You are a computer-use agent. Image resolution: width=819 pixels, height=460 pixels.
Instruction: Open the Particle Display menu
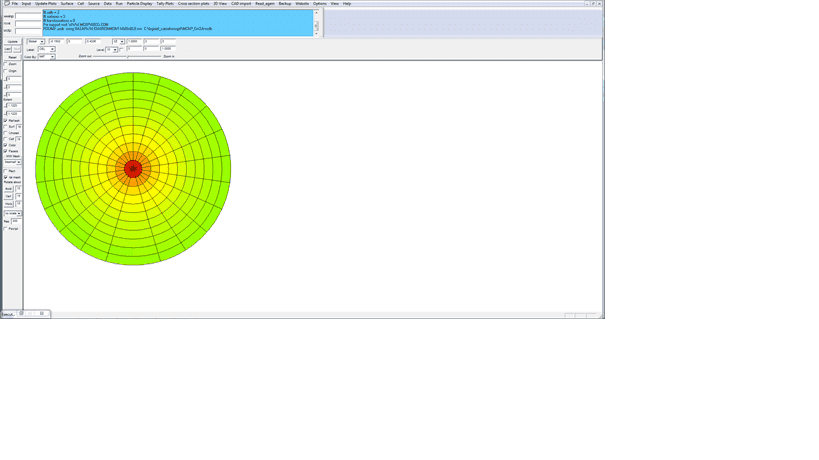[139, 3]
